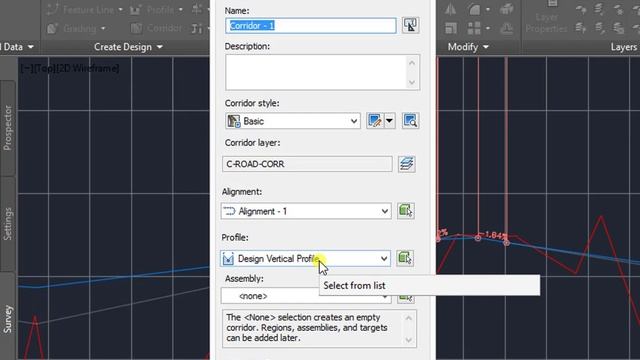Click the Layers panel title
This screenshot has width=640, height=360.
(x=624, y=47)
